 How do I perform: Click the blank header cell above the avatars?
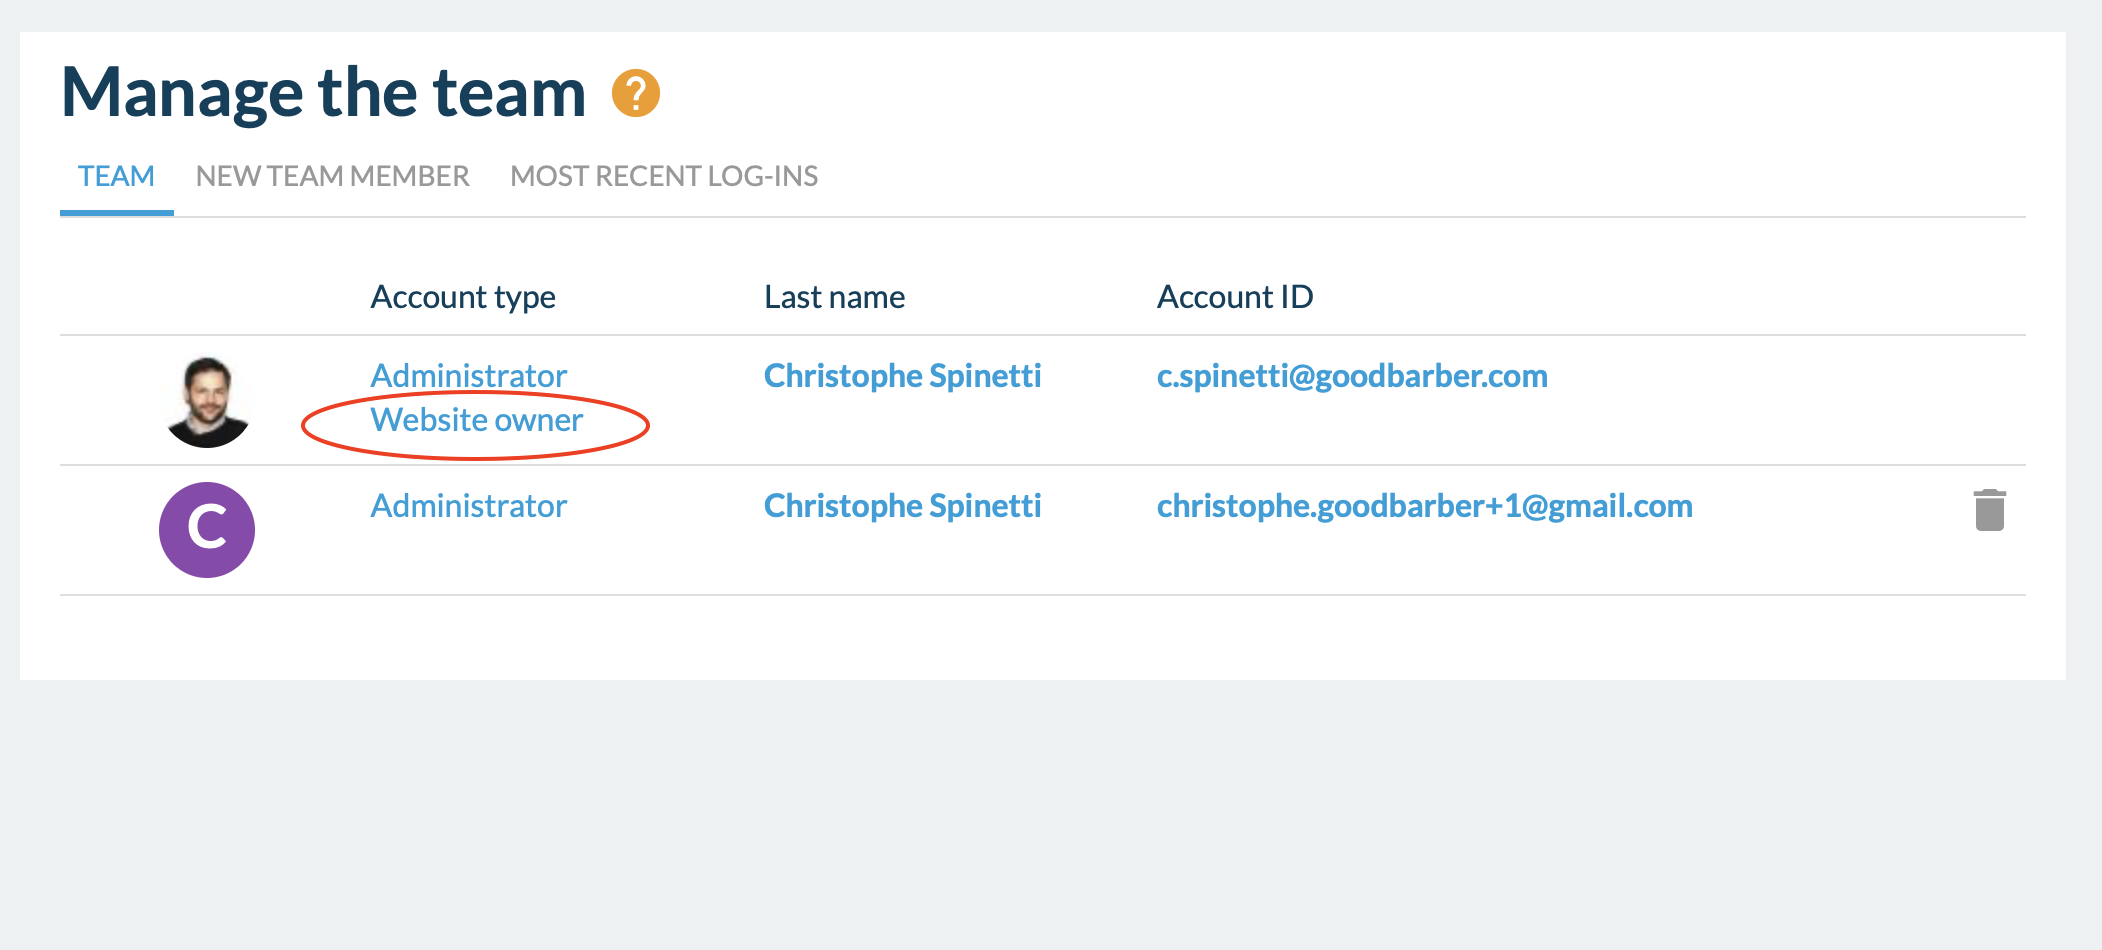tap(207, 297)
